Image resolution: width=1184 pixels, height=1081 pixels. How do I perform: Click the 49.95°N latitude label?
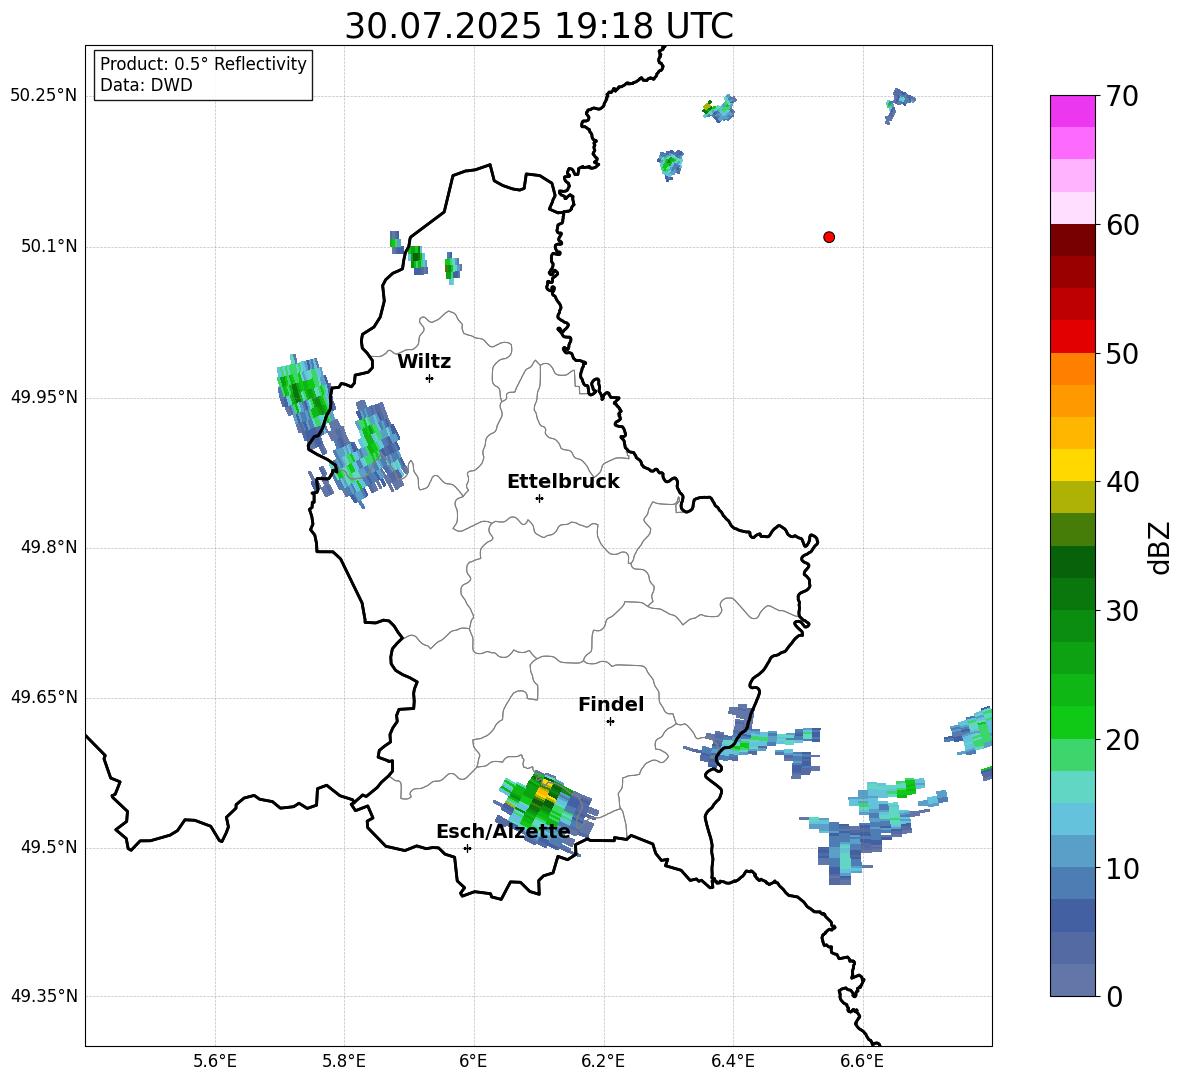(x=44, y=396)
